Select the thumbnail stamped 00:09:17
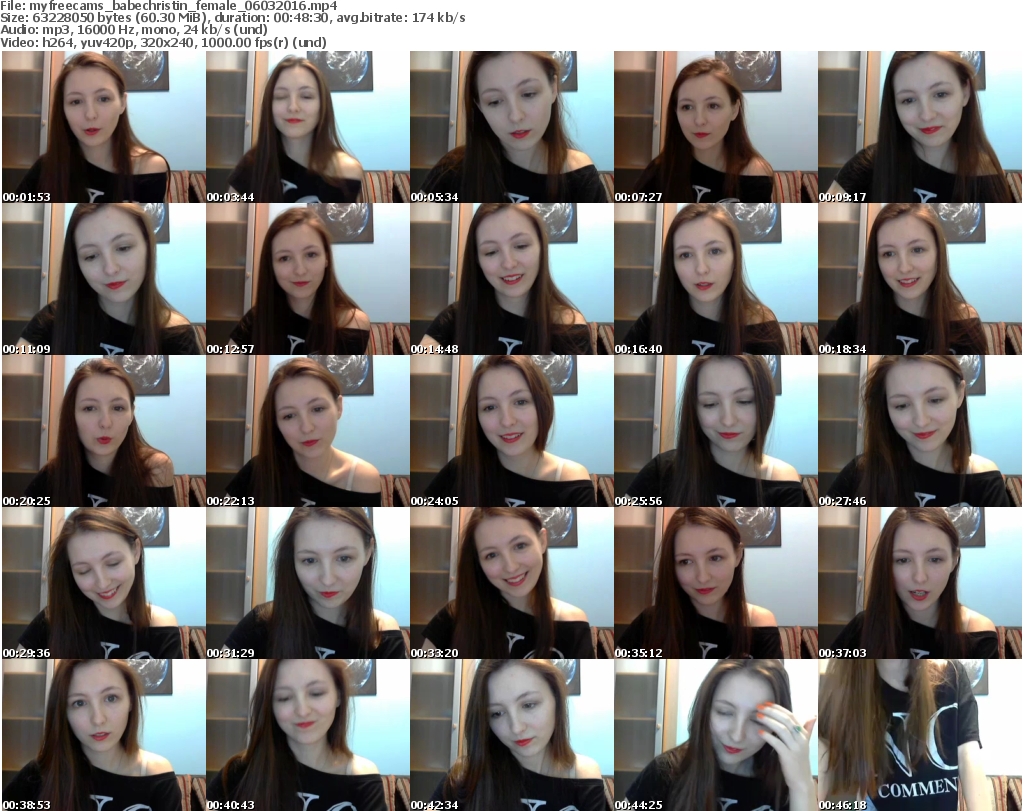Viewport: 1024px width, 811px height. 920,127
